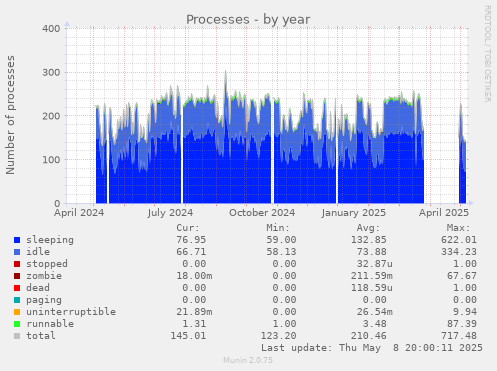The image size is (497, 371).
Task: Click zombie average value 211.59m
Action: (372, 276)
